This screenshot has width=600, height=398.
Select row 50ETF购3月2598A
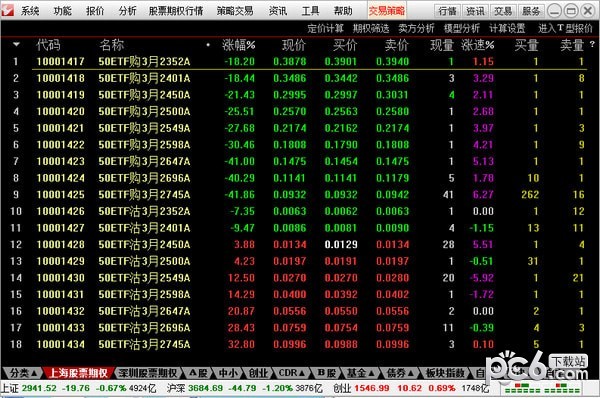tap(300, 145)
